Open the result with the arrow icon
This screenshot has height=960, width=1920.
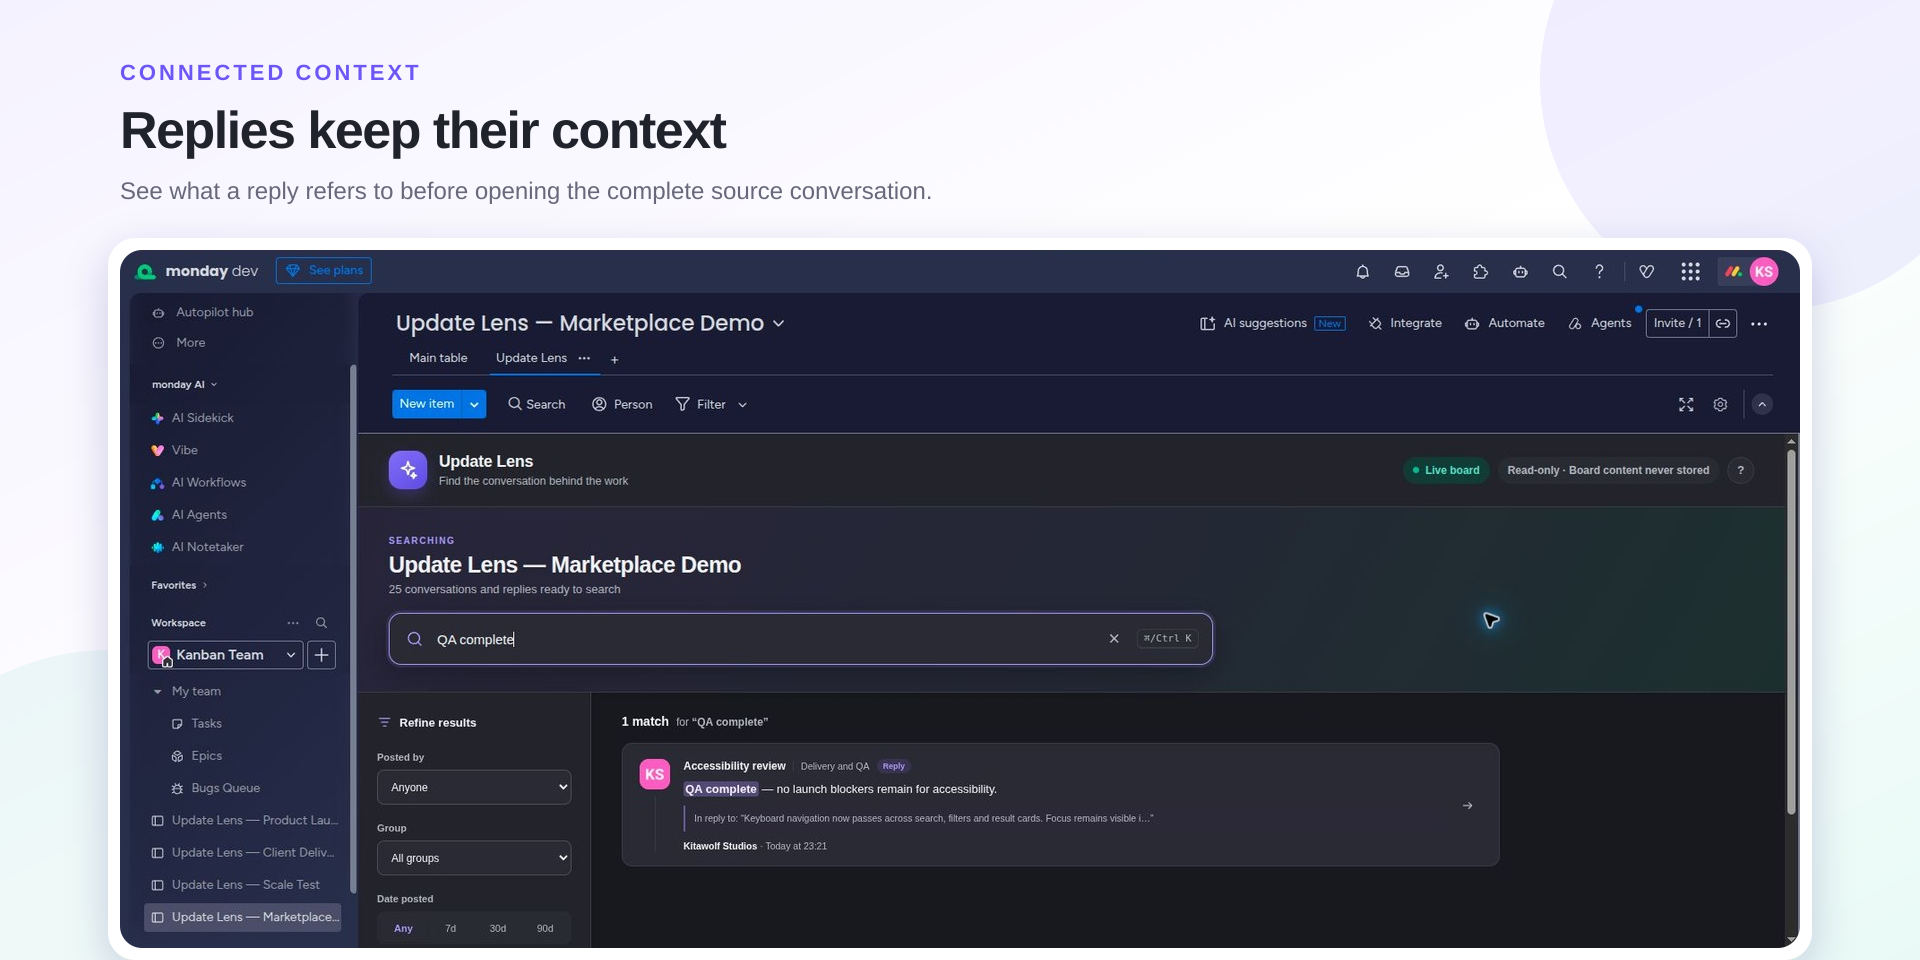point(1467,806)
